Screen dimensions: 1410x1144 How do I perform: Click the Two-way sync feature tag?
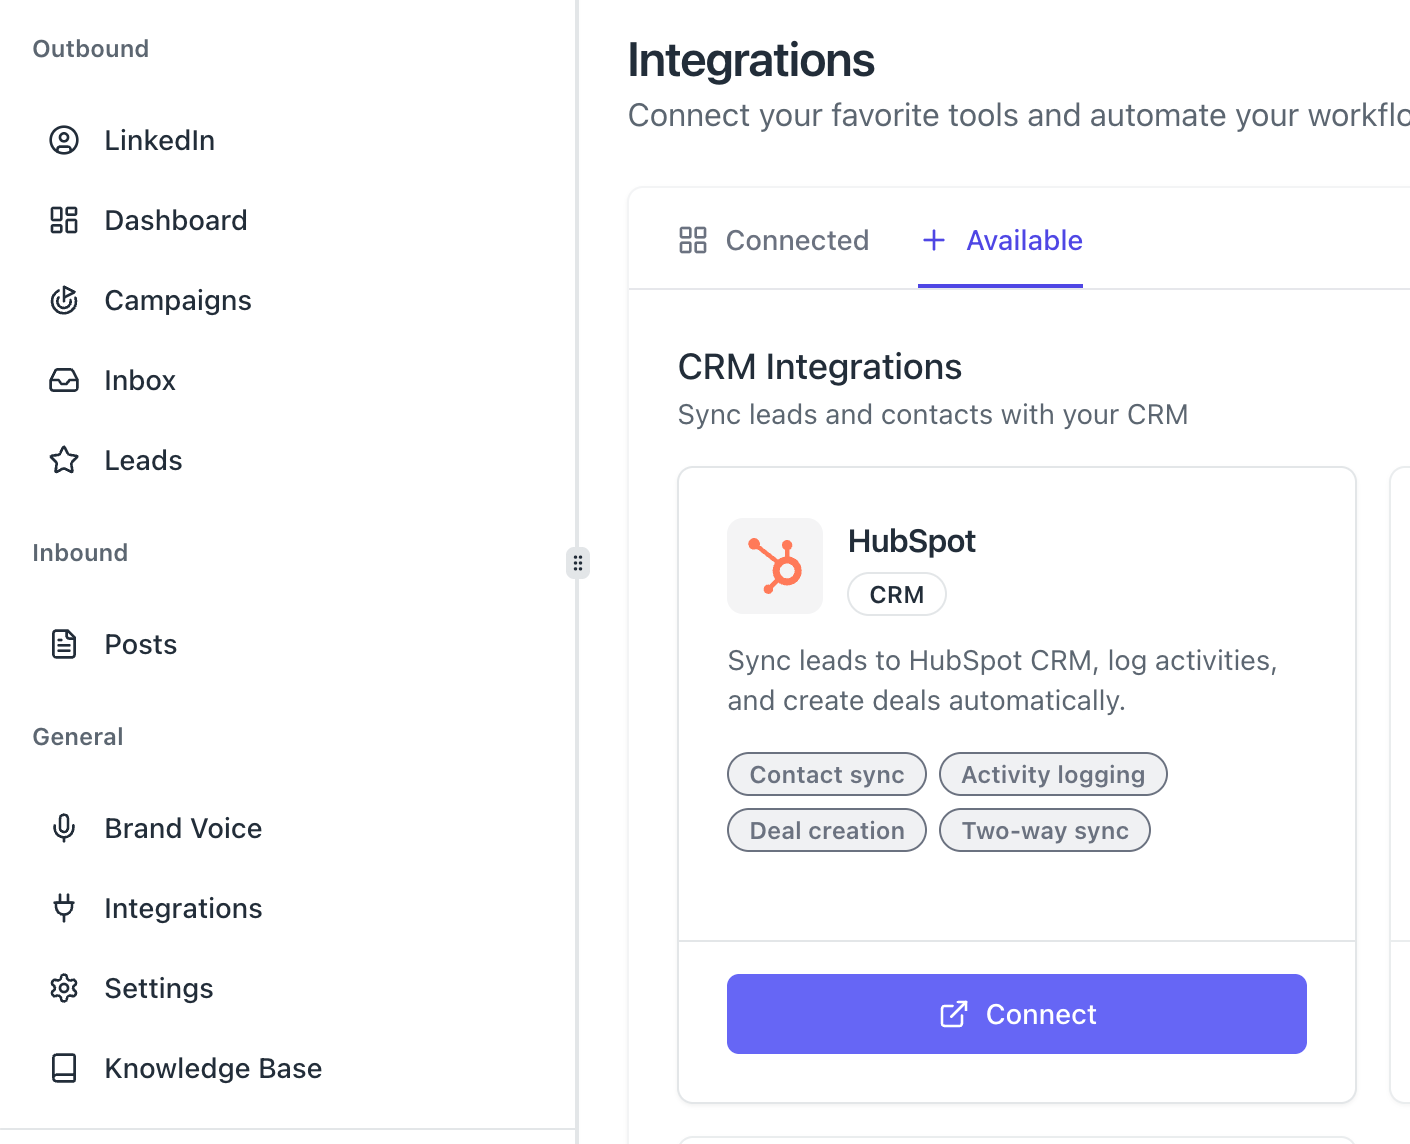click(x=1044, y=831)
